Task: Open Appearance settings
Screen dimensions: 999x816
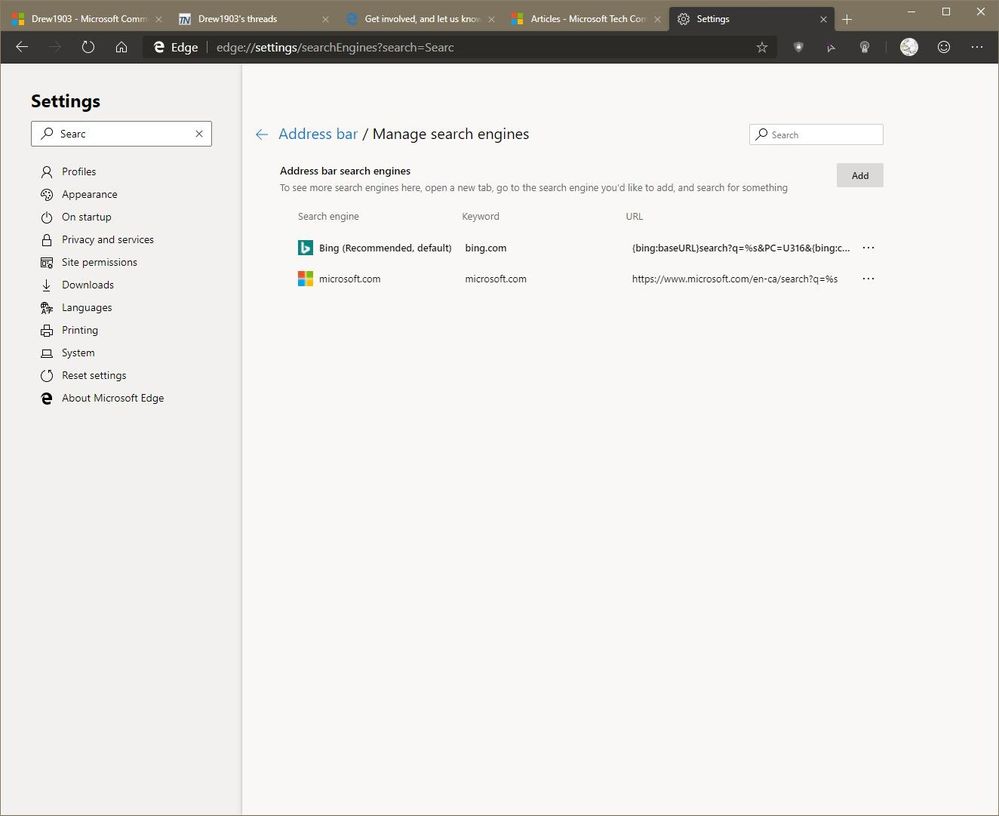Action: click(89, 194)
